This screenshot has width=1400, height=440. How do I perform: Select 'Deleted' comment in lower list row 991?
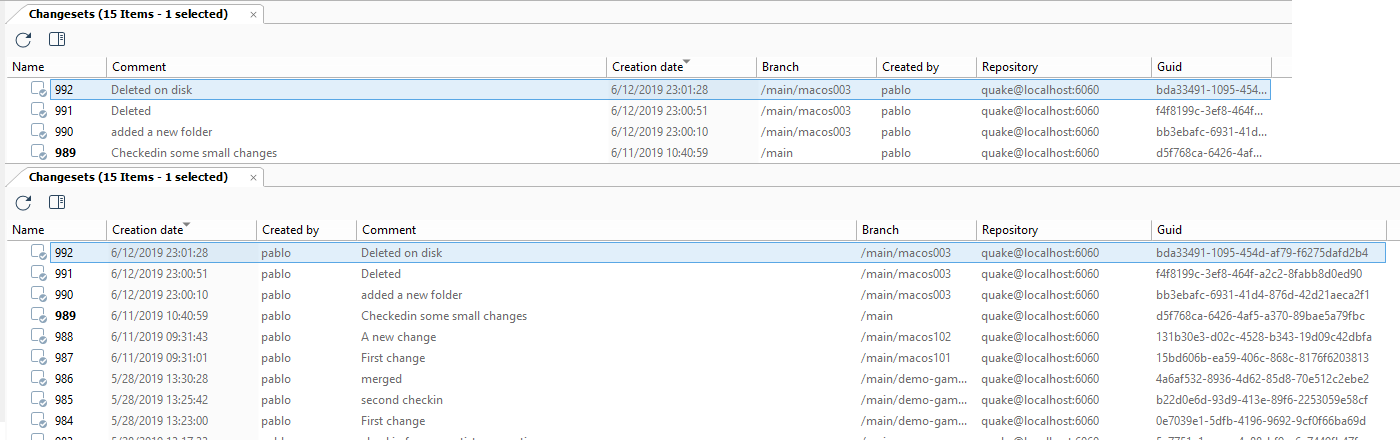(x=381, y=274)
